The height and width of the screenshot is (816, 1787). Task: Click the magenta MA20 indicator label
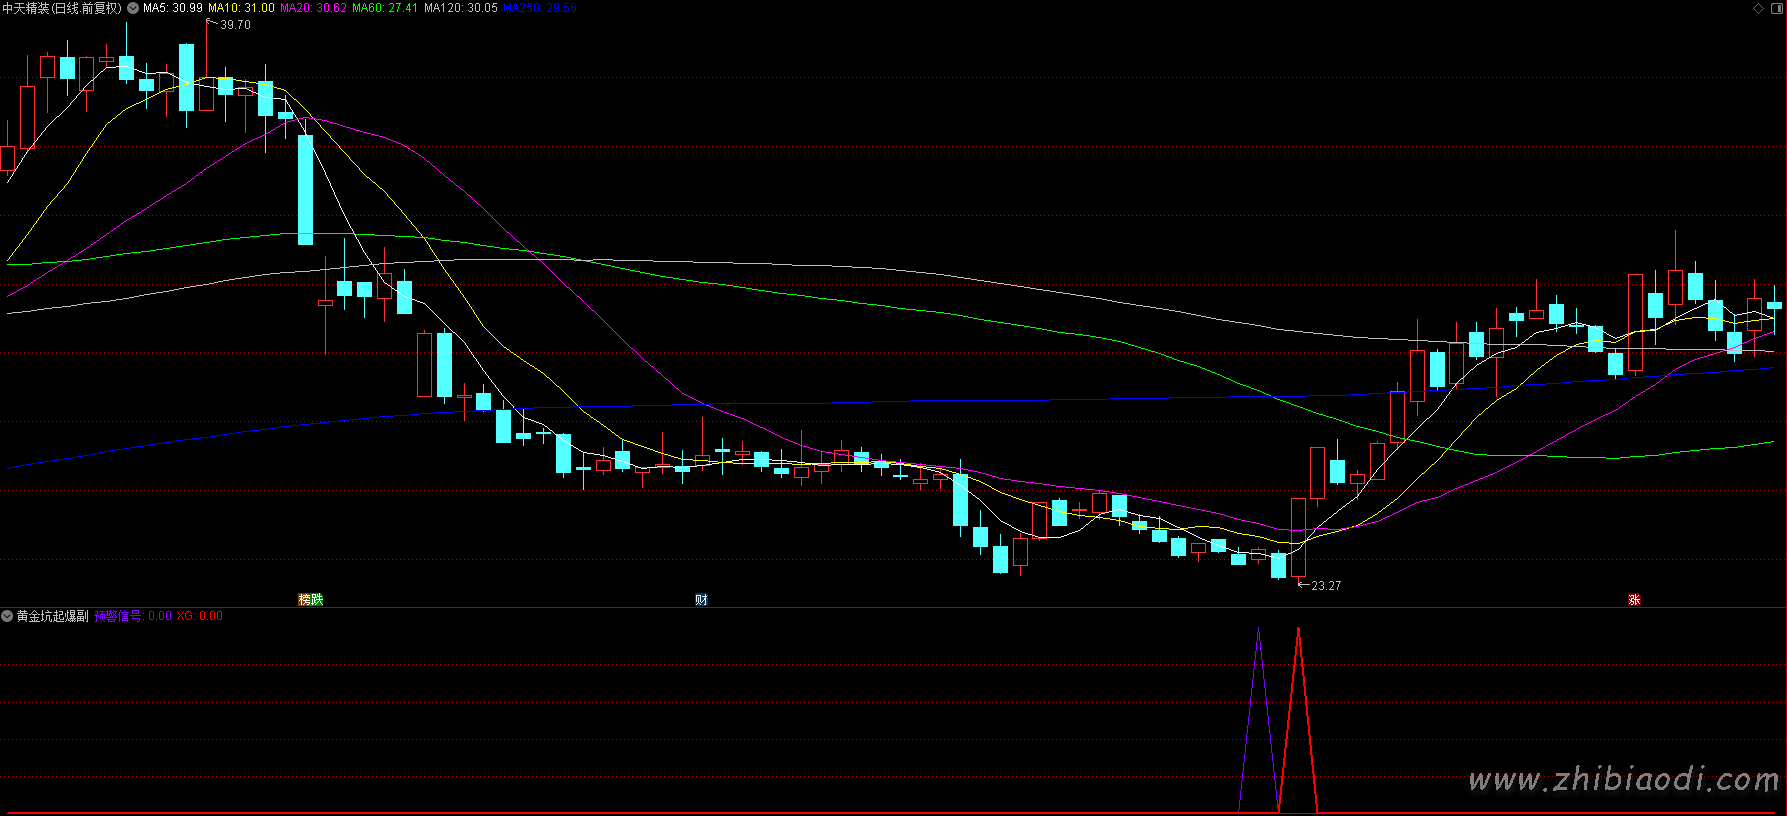313,8
